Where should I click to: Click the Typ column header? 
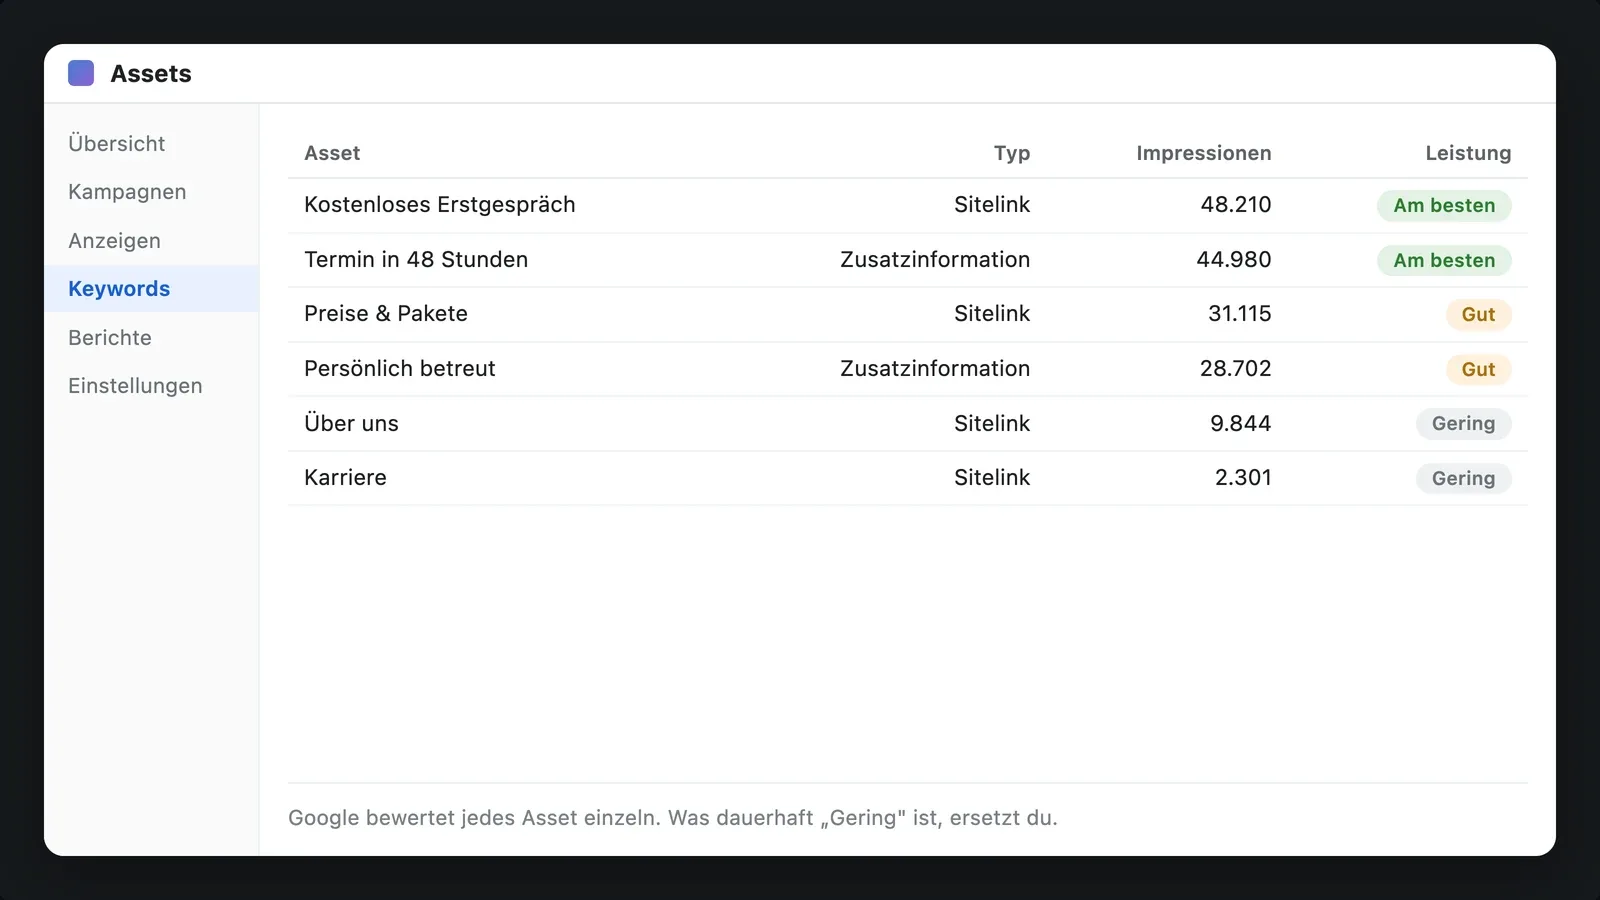pyautogui.click(x=1012, y=153)
